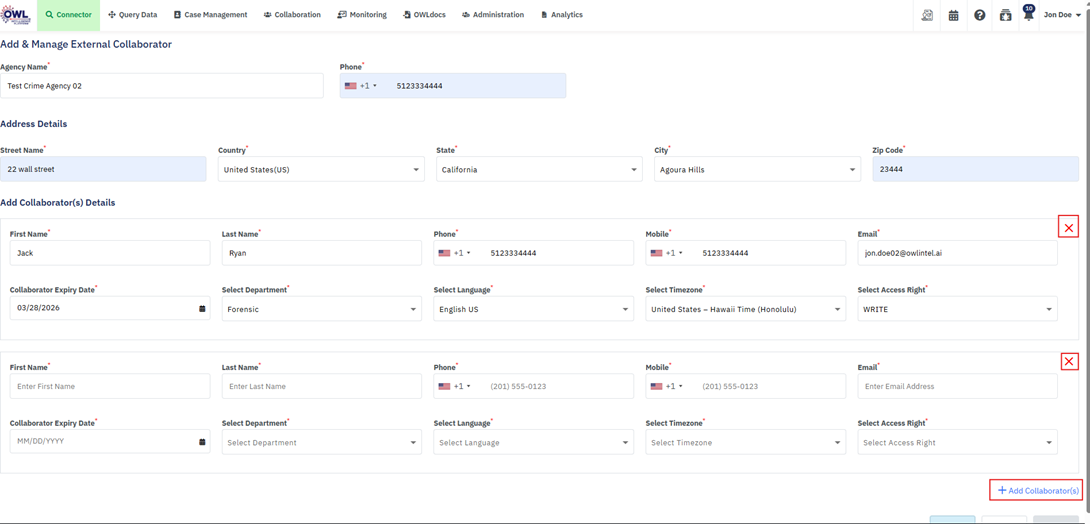
Task: Open the calendar icon in top bar
Action: coord(953,15)
